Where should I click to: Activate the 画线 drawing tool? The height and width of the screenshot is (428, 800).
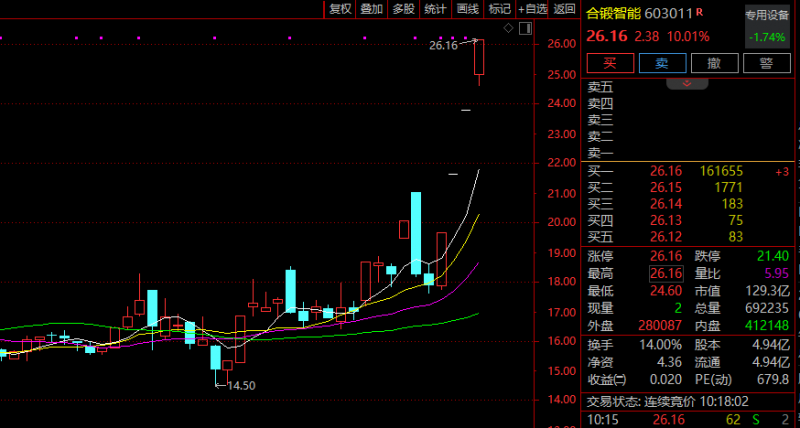(x=467, y=9)
